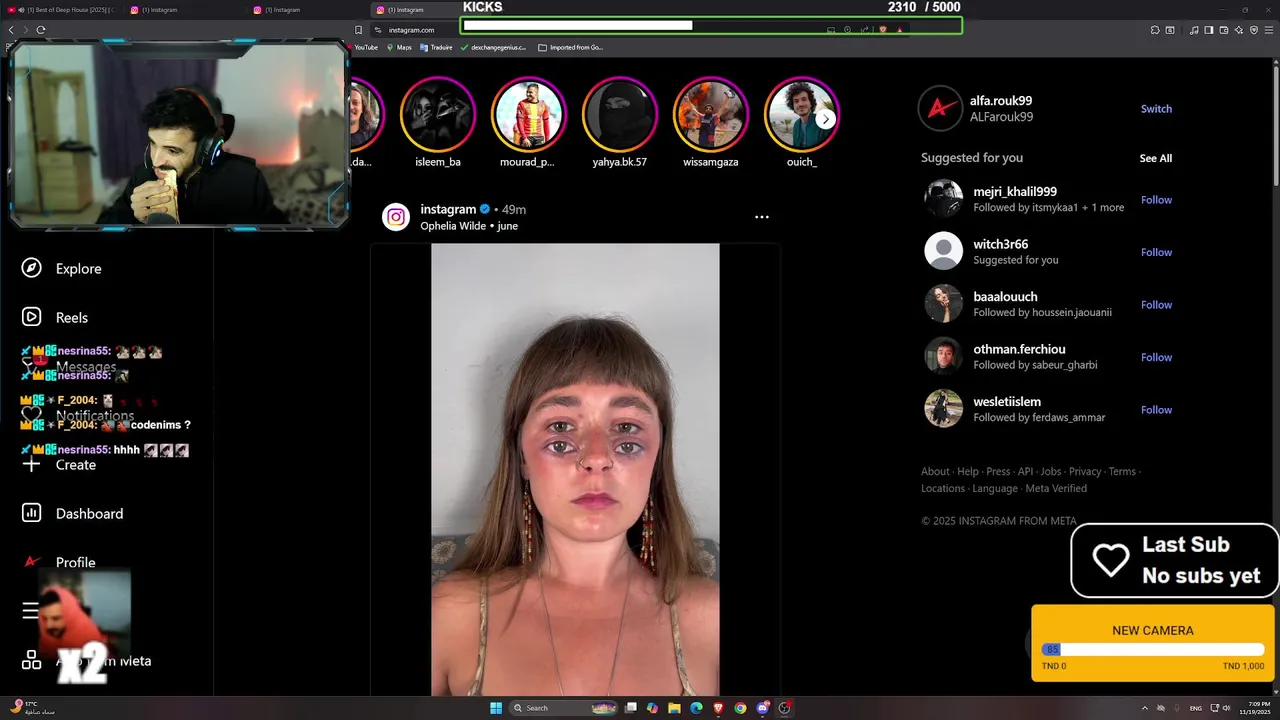Open the YouTube bookmark
Image resolution: width=1280 pixels, height=720 pixels.
362,47
